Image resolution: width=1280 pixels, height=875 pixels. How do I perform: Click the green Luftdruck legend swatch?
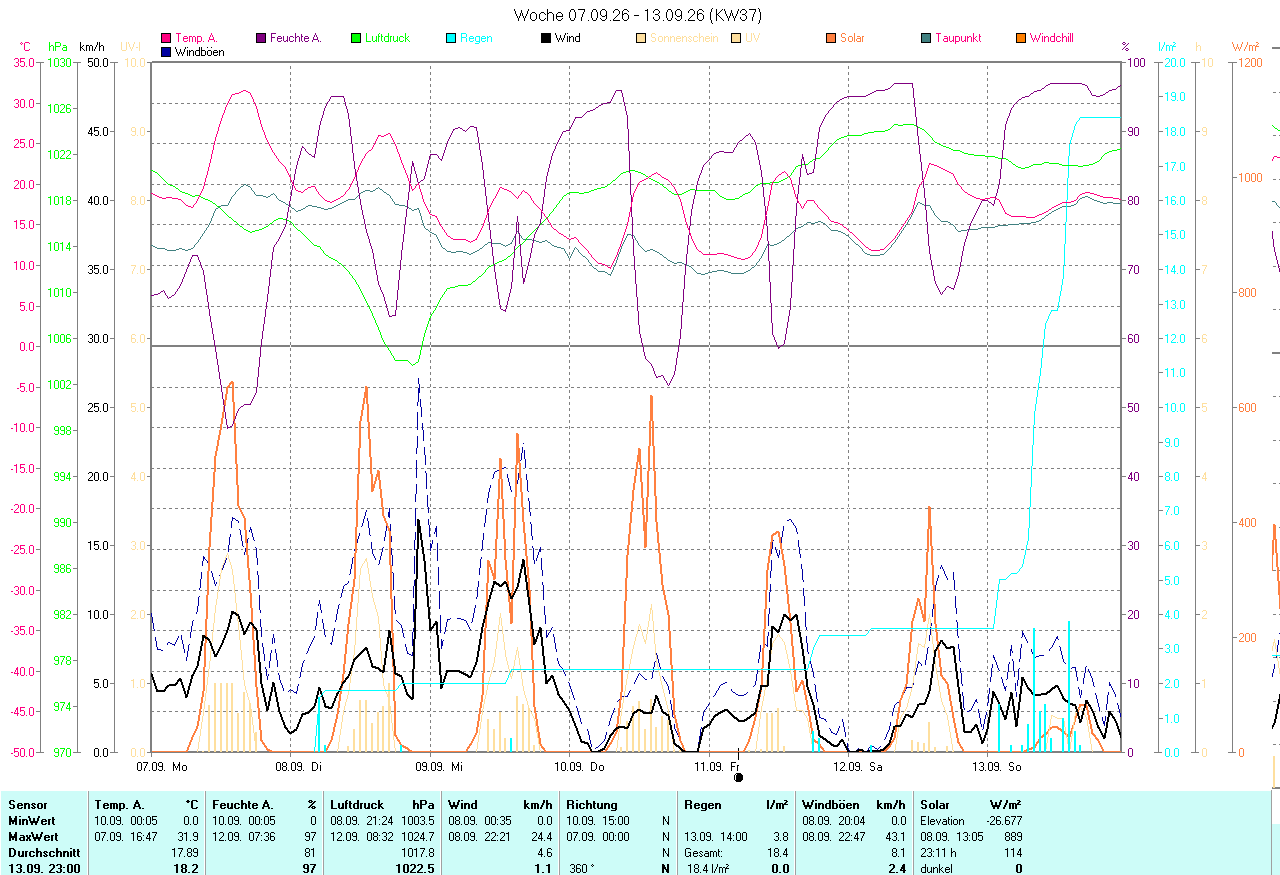[x=356, y=38]
